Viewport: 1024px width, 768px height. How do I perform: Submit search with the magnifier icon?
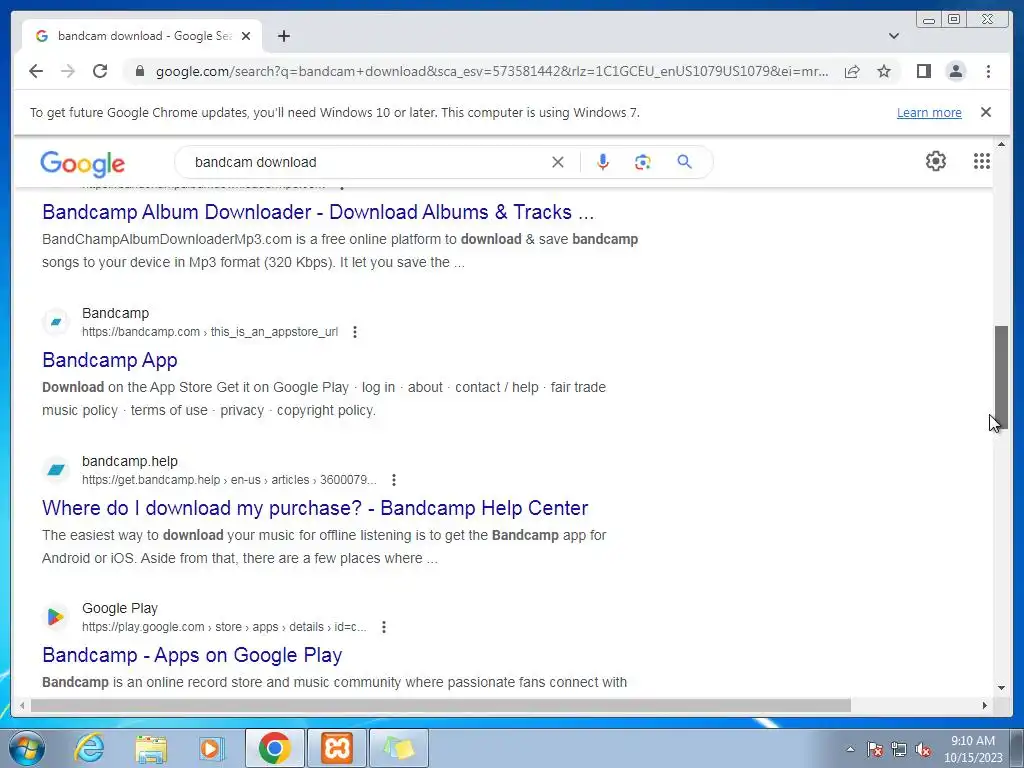coord(684,162)
